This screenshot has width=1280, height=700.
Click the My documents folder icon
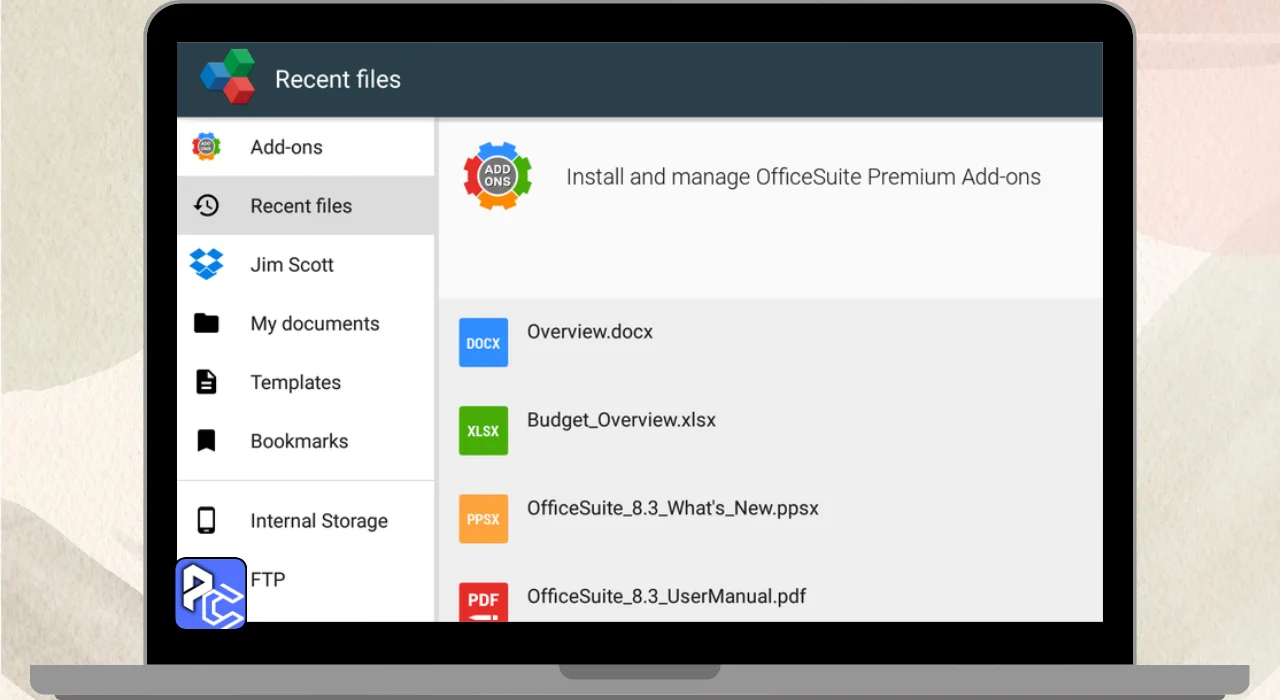pos(206,323)
